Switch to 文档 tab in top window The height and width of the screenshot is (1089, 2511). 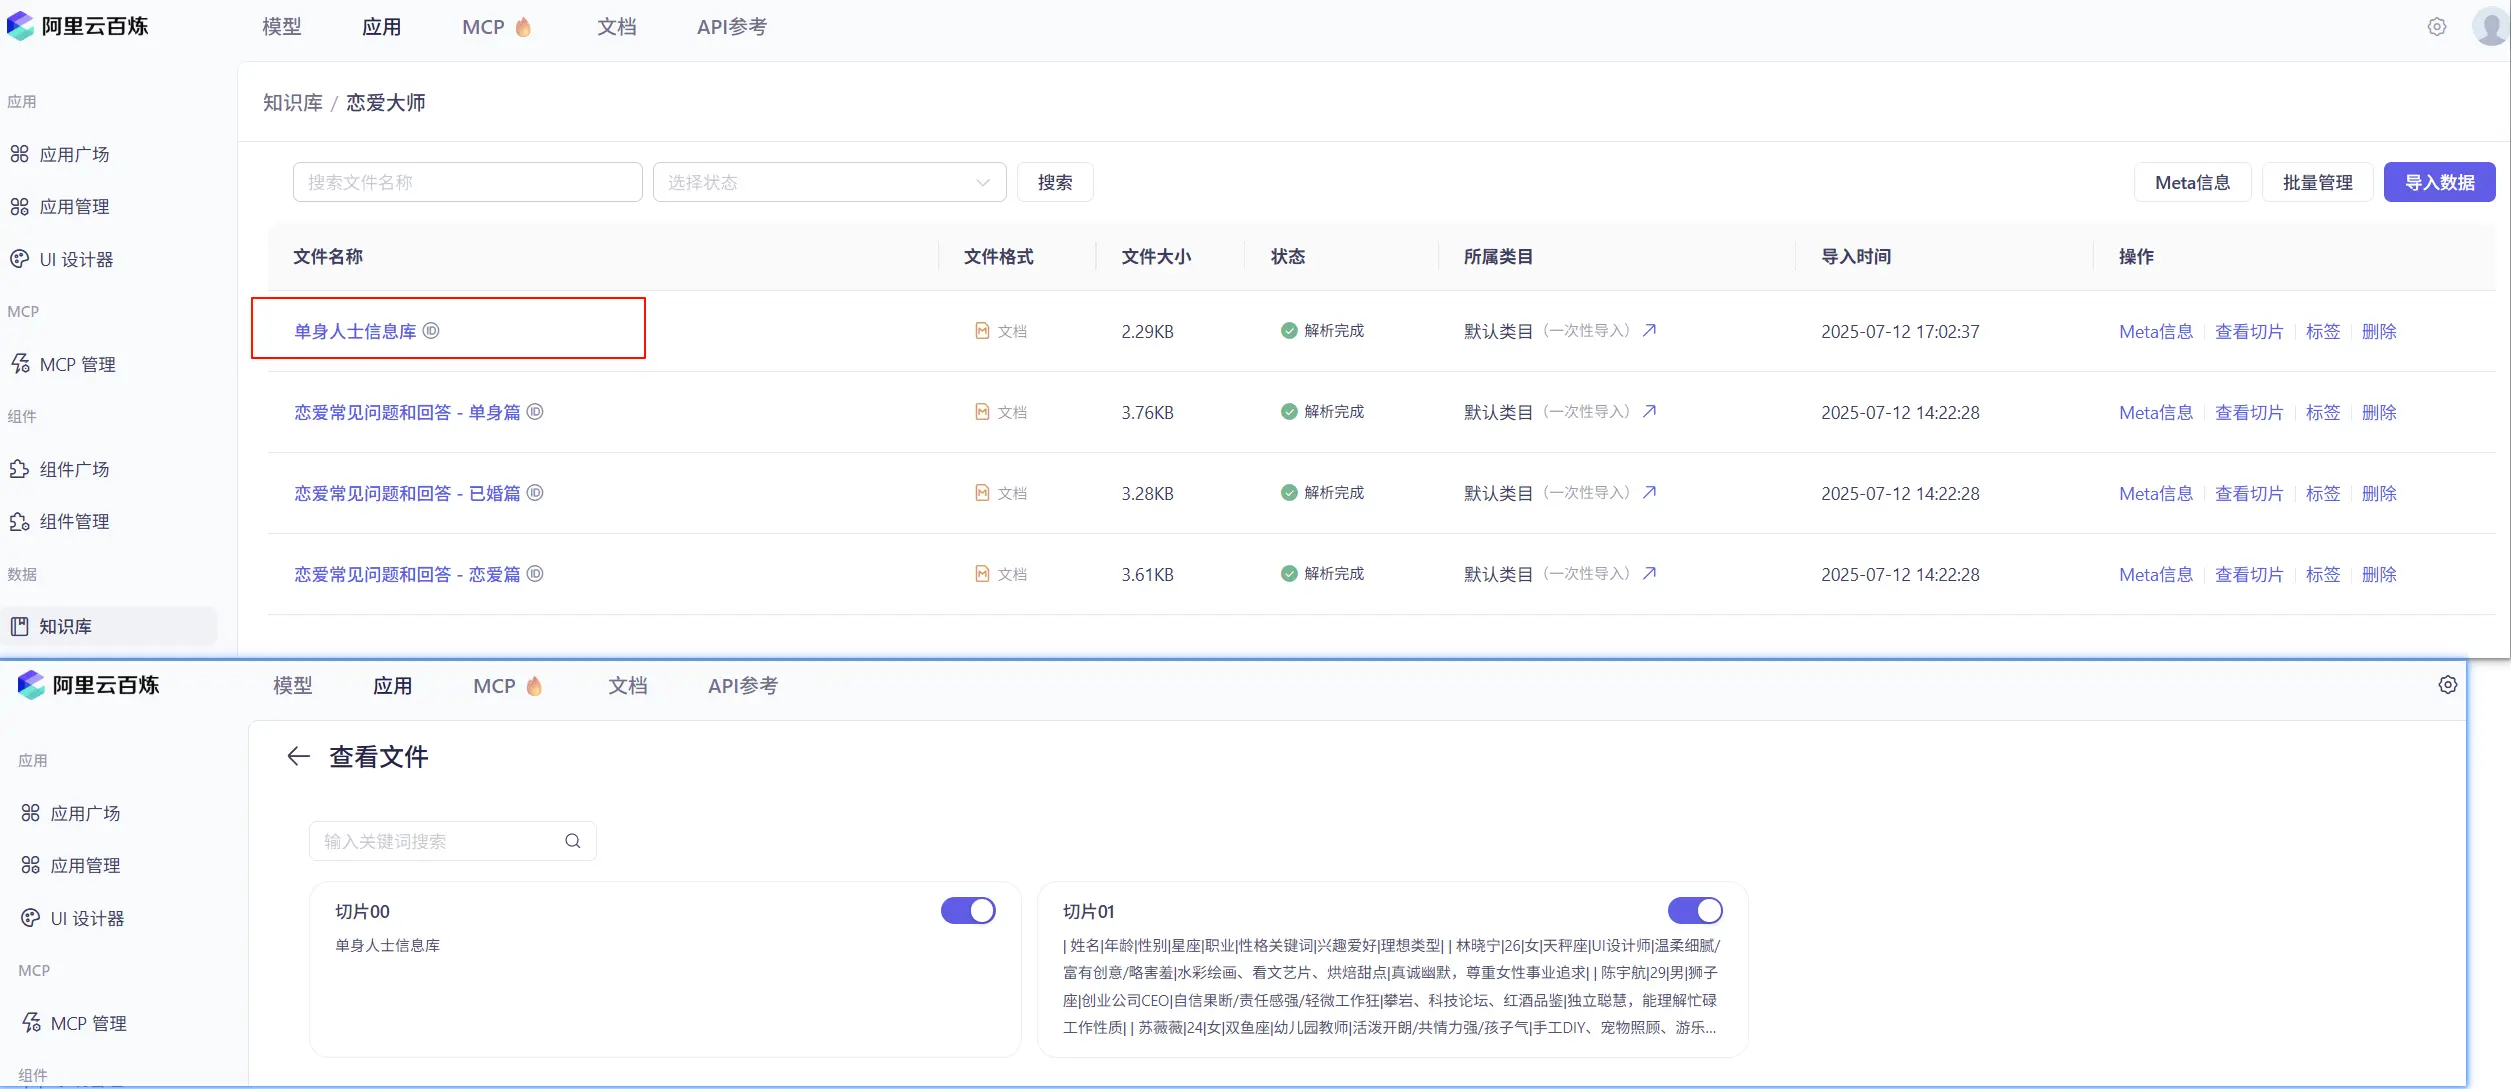pyautogui.click(x=617, y=27)
